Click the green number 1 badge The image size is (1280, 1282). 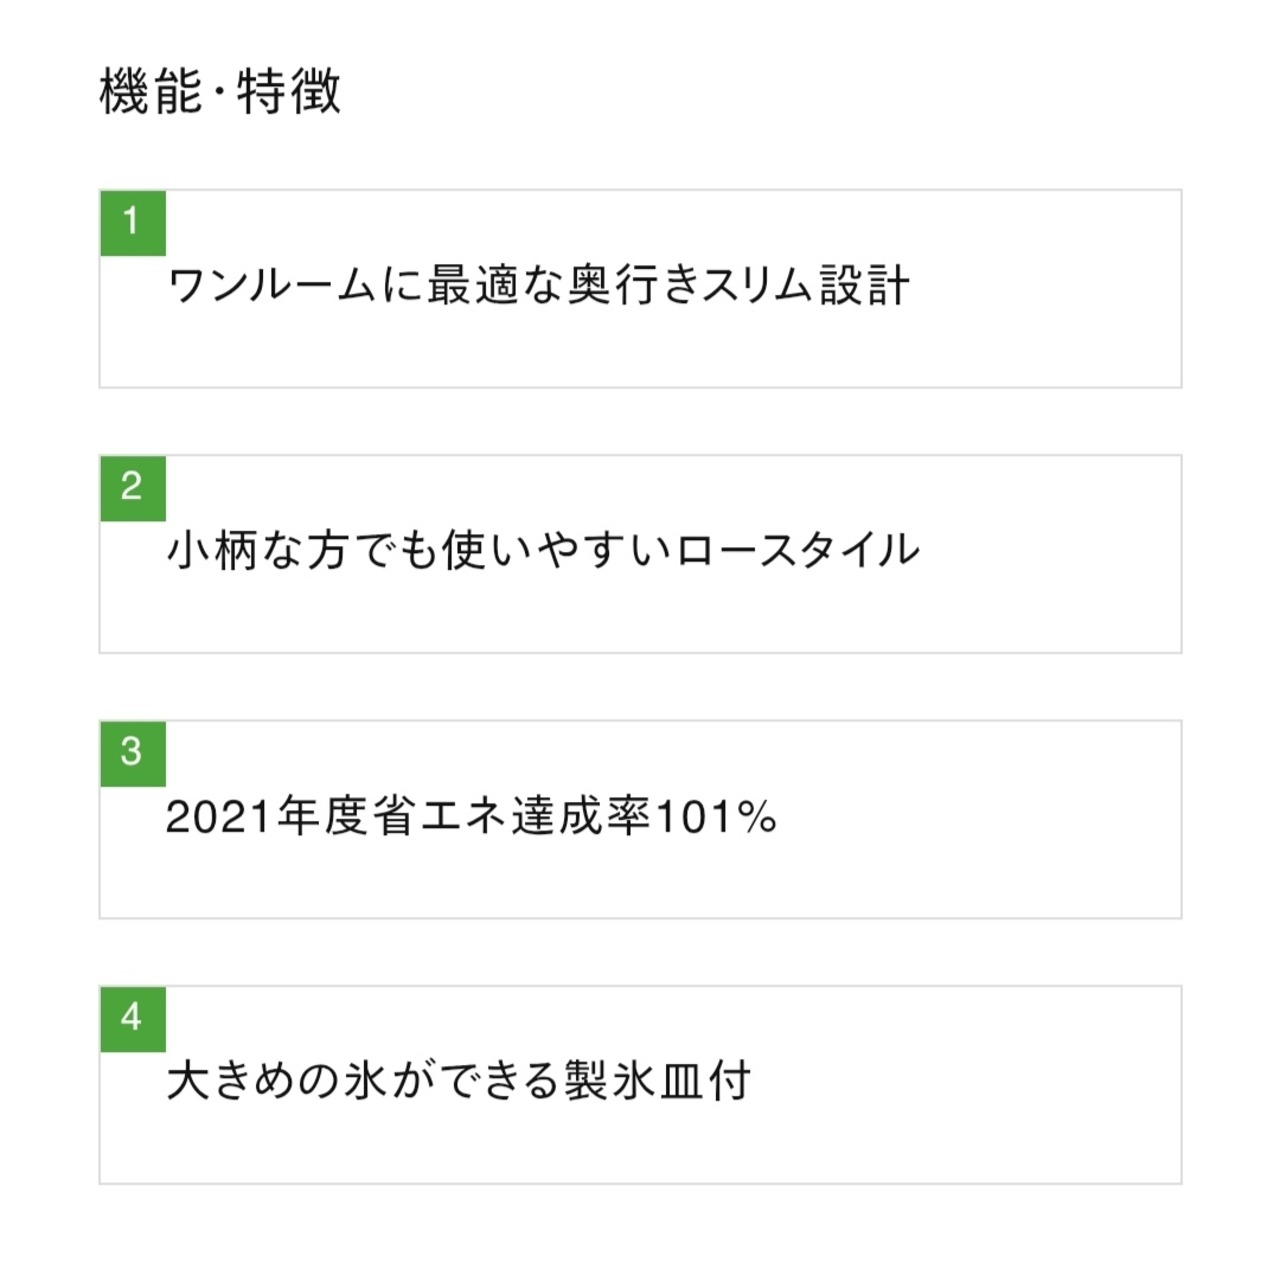point(132,222)
